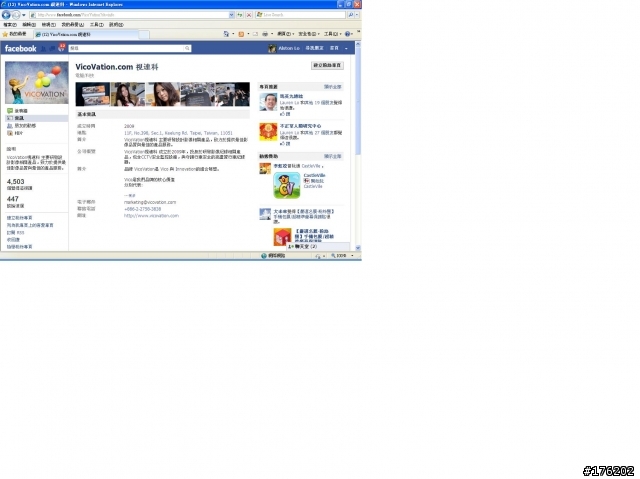This screenshot has height=479, width=640.
Task: Click the first recommended page portrait thumbnail
Action: 268,102
